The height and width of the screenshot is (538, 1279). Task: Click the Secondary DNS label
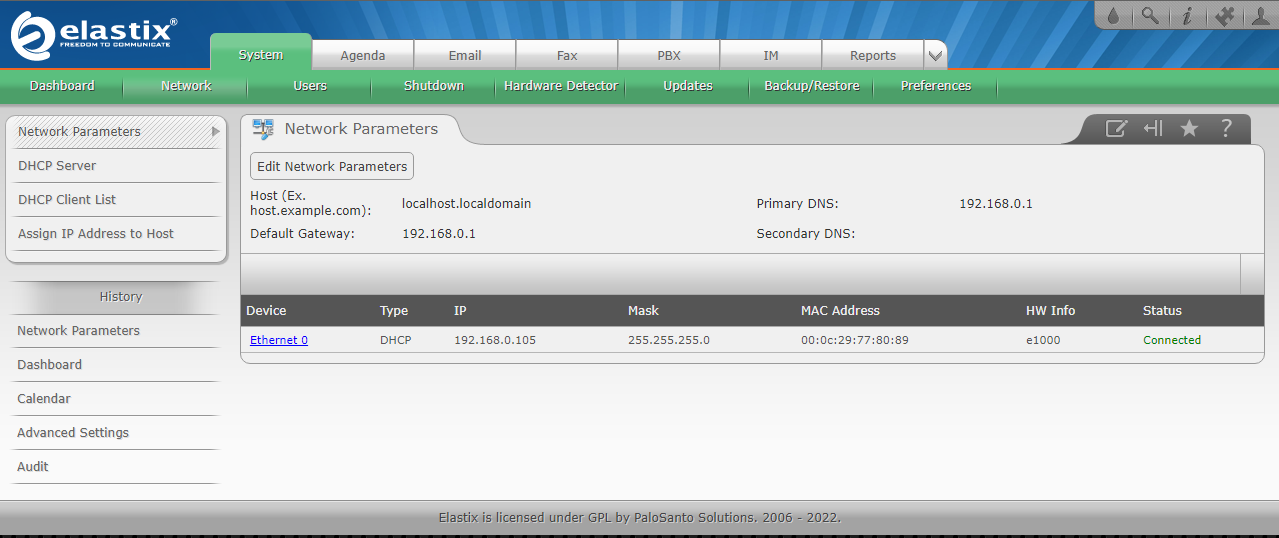tap(806, 234)
